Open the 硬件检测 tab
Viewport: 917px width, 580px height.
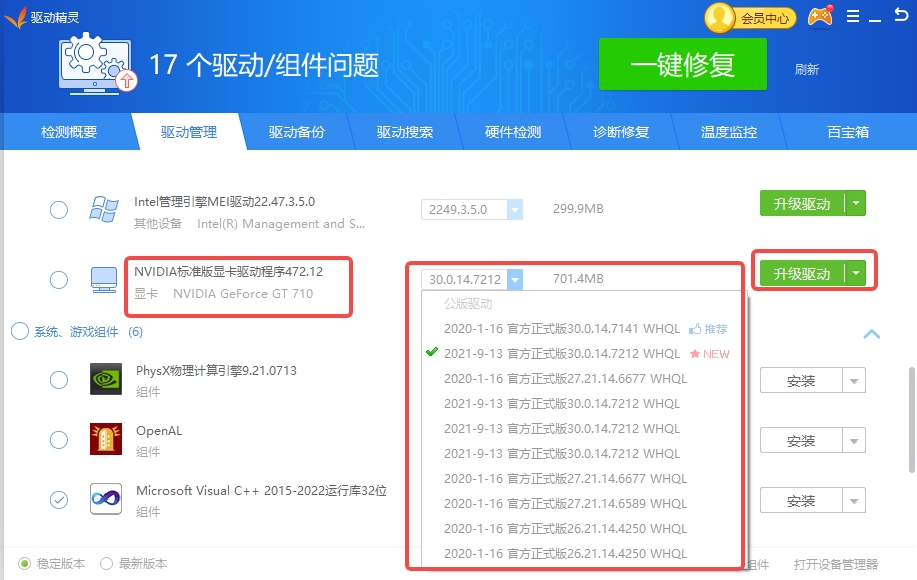coord(512,132)
